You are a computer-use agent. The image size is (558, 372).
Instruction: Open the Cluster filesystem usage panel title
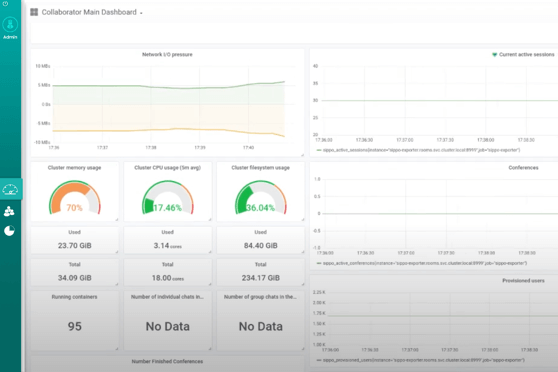[x=260, y=168]
